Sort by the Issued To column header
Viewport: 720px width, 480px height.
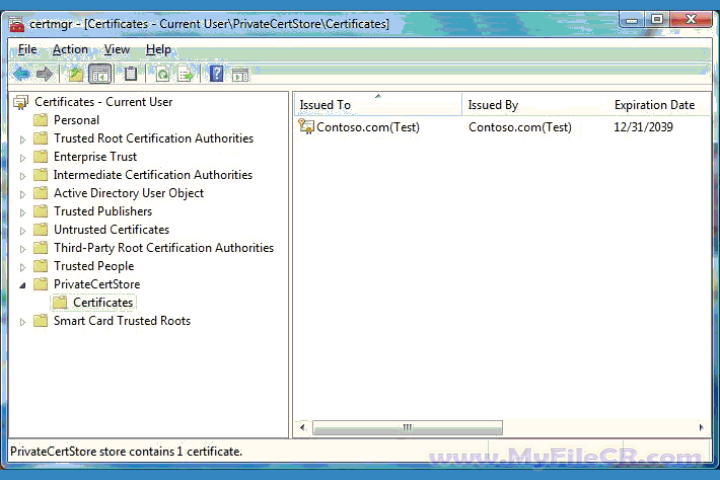click(377, 105)
